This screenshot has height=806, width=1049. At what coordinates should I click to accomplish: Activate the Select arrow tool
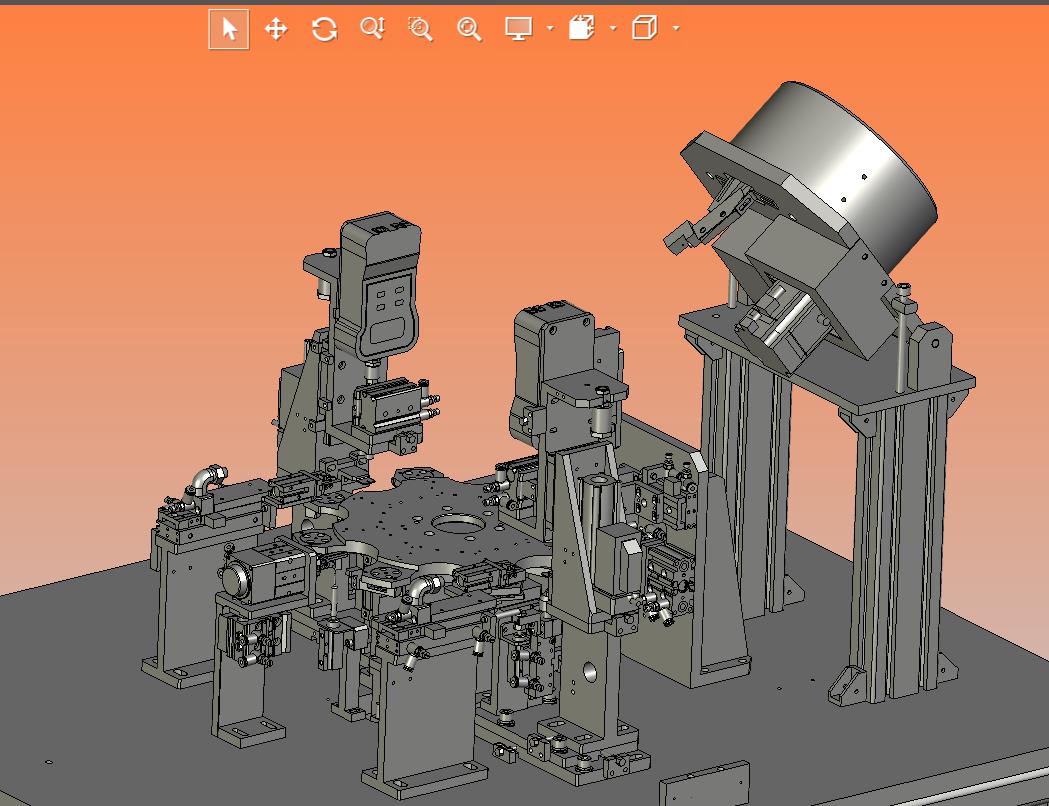pyautogui.click(x=229, y=29)
